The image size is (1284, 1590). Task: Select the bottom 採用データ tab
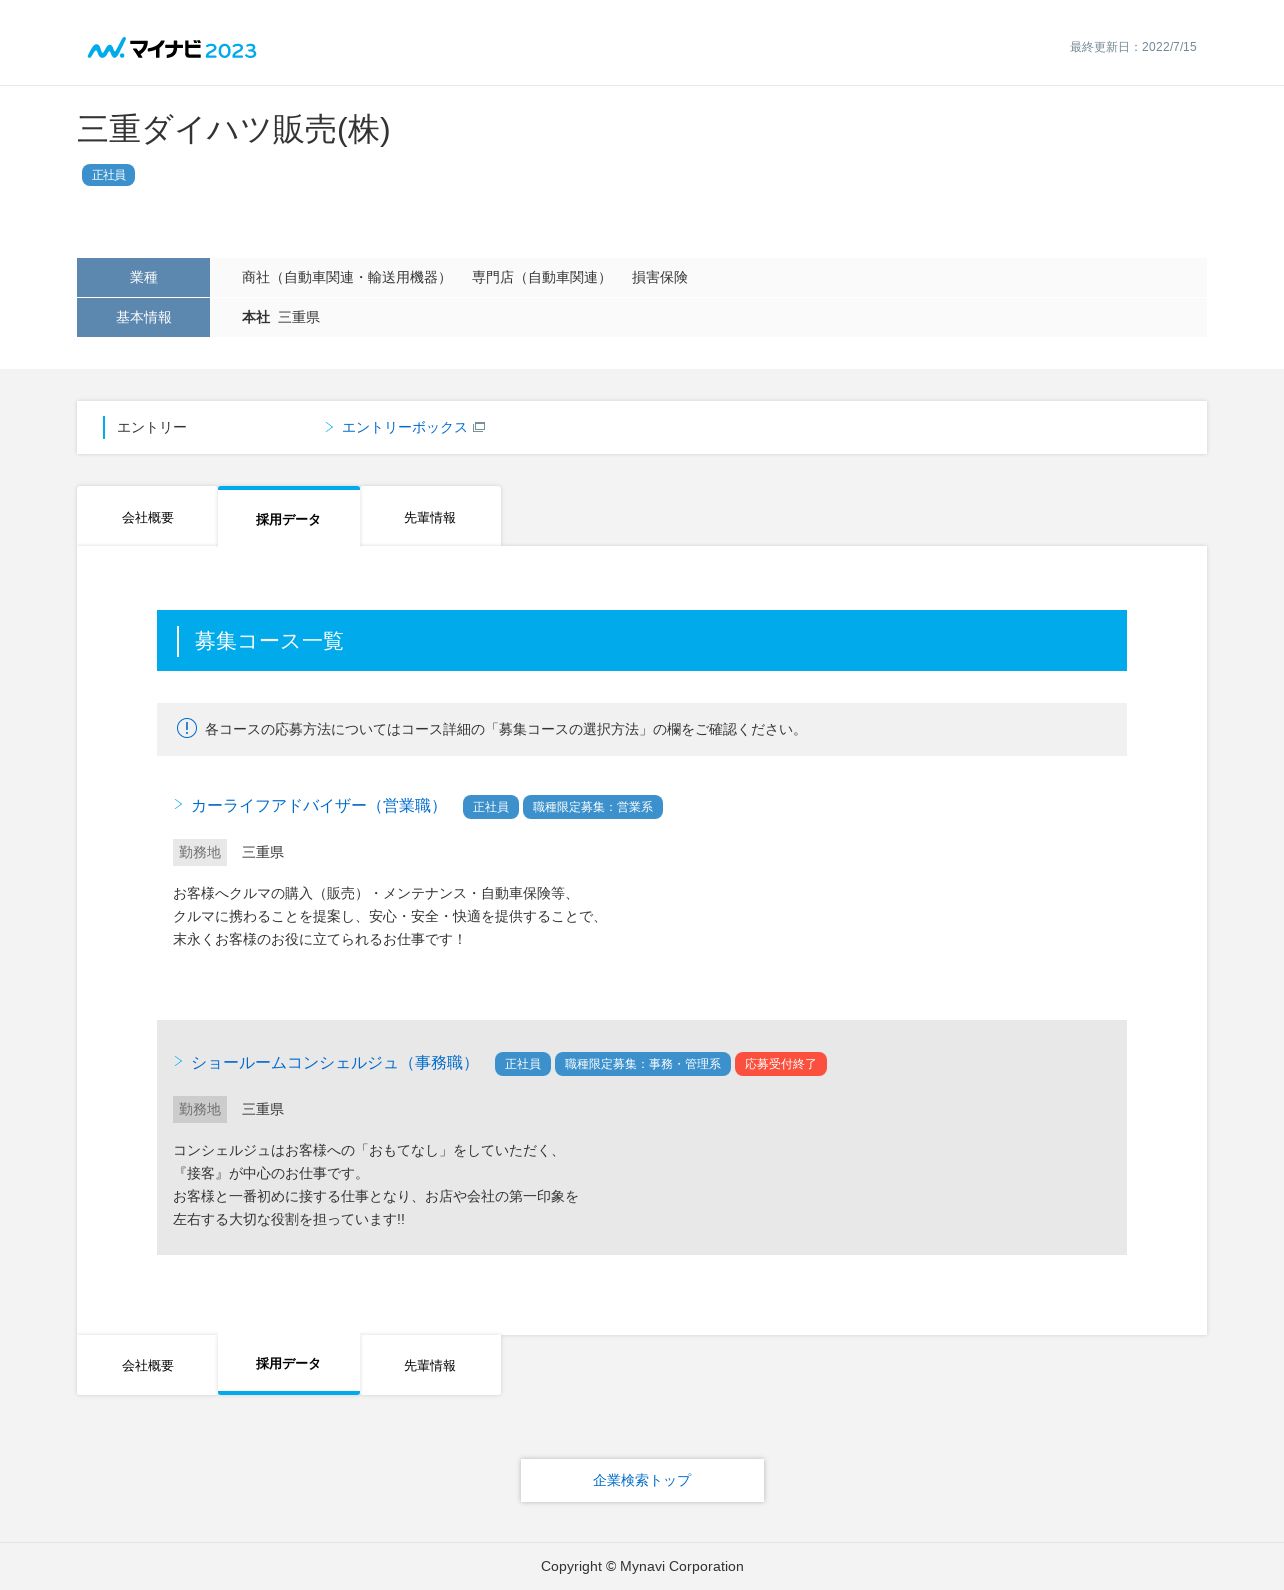289,1364
